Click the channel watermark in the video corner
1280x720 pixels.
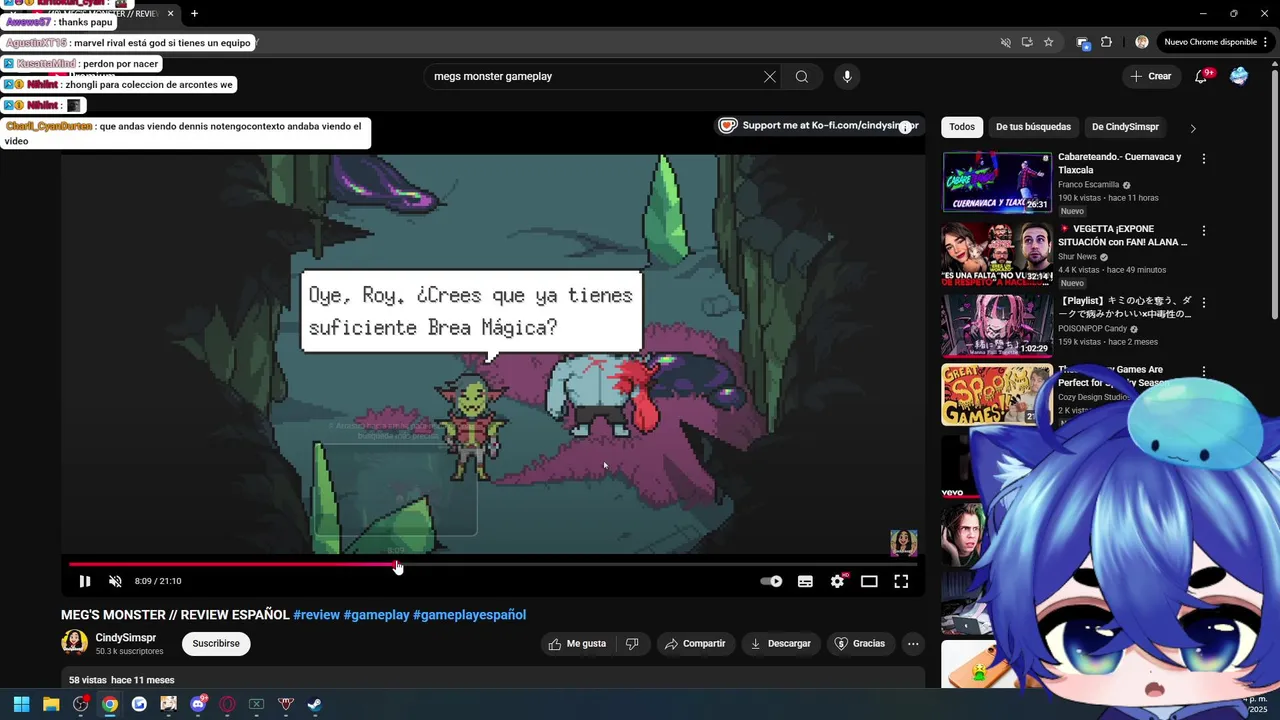pyautogui.click(x=903, y=543)
